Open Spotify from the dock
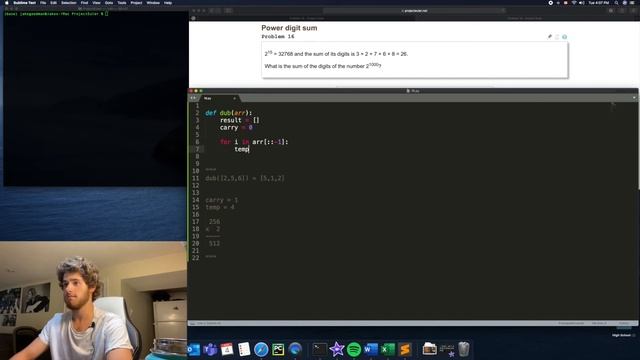This screenshot has width=640, height=360. 354,349
